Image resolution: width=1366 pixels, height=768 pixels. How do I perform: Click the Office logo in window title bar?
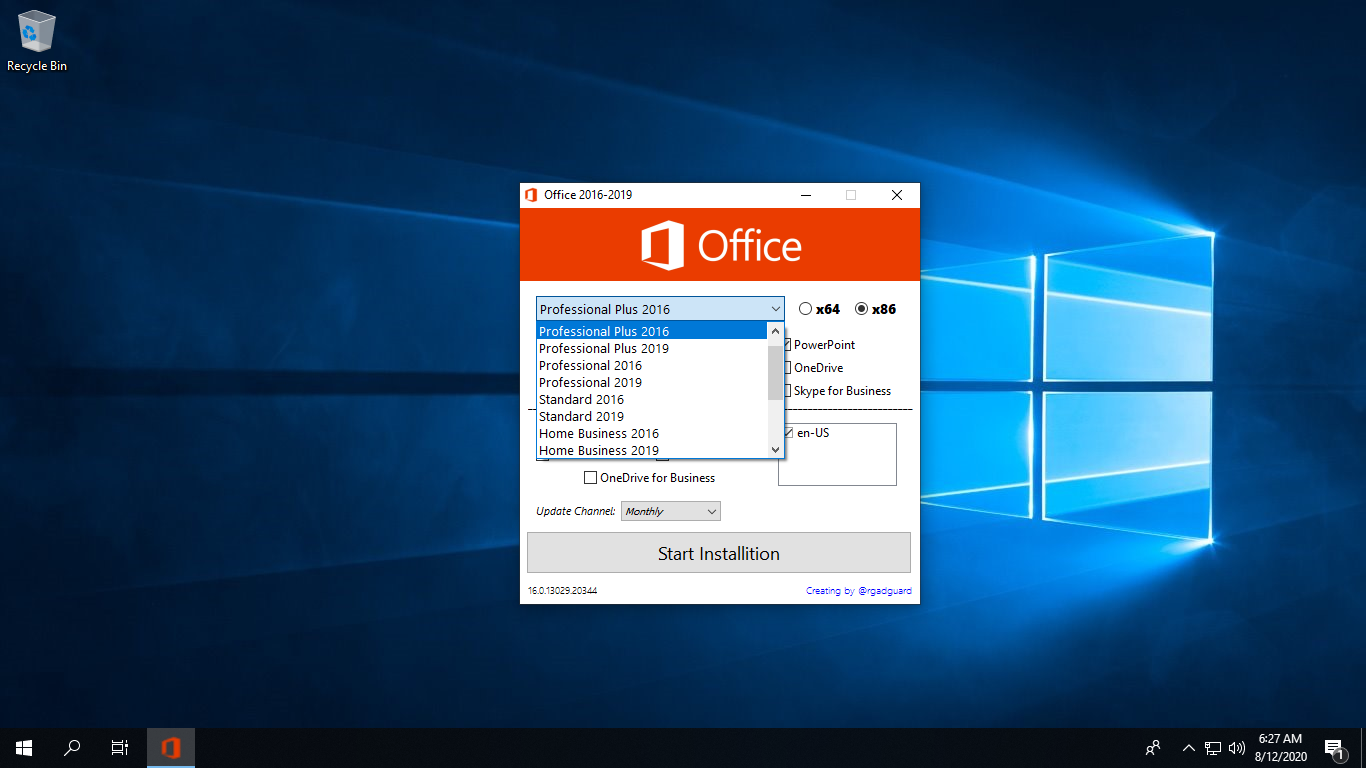(531, 195)
